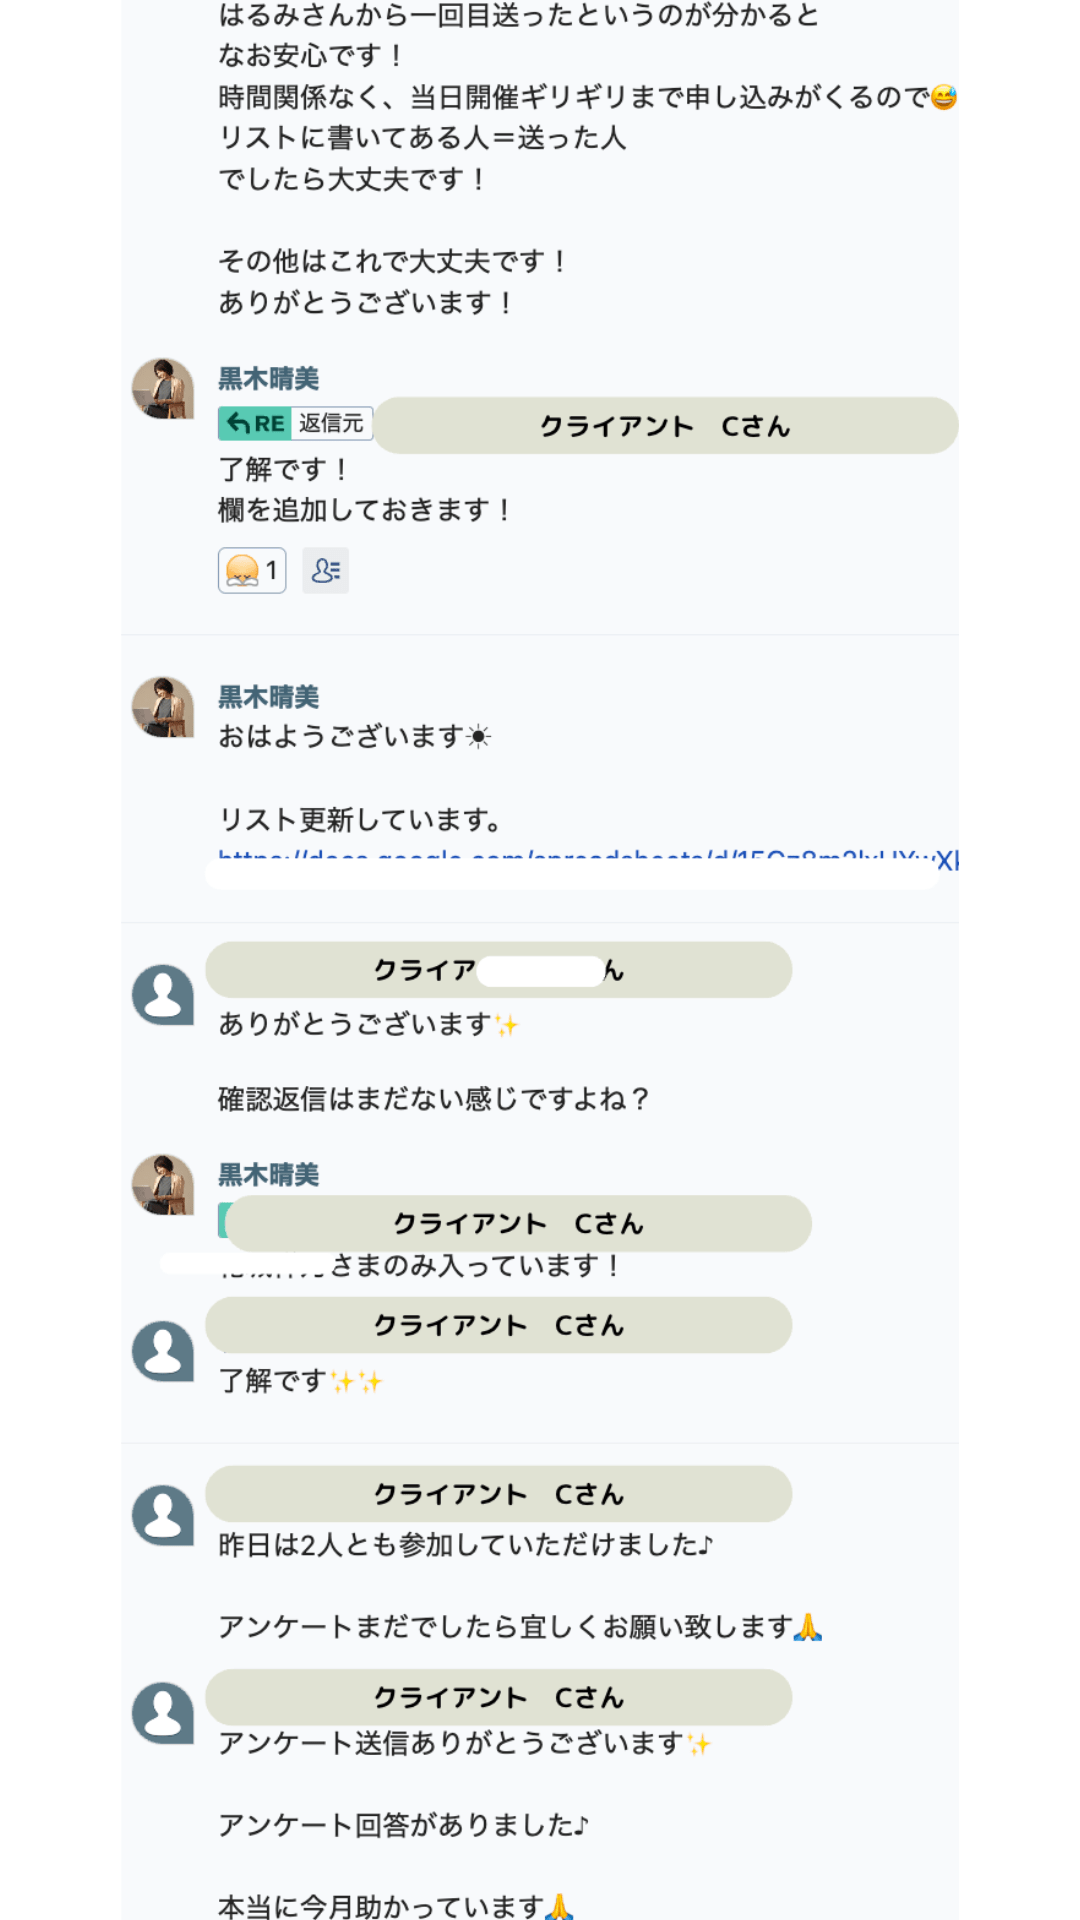Click クライアント Cさん label above さまのみ入っています message

[x=518, y=1224]
